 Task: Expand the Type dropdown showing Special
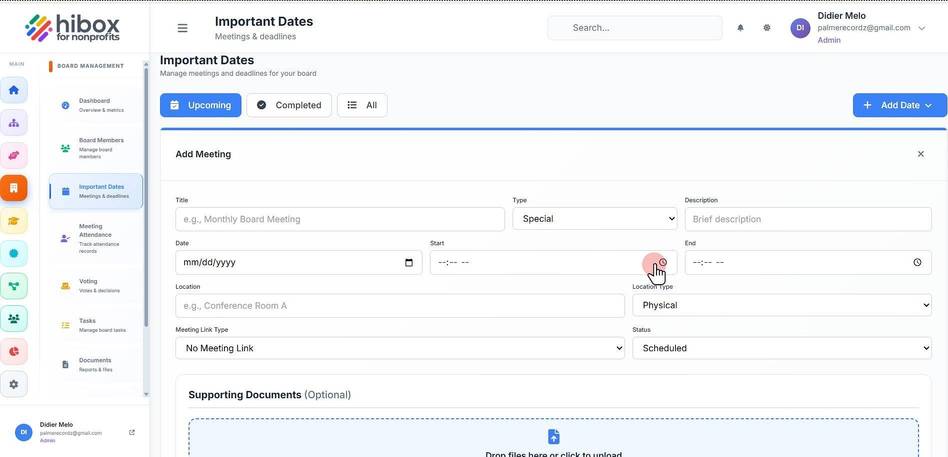pos(595,219)
